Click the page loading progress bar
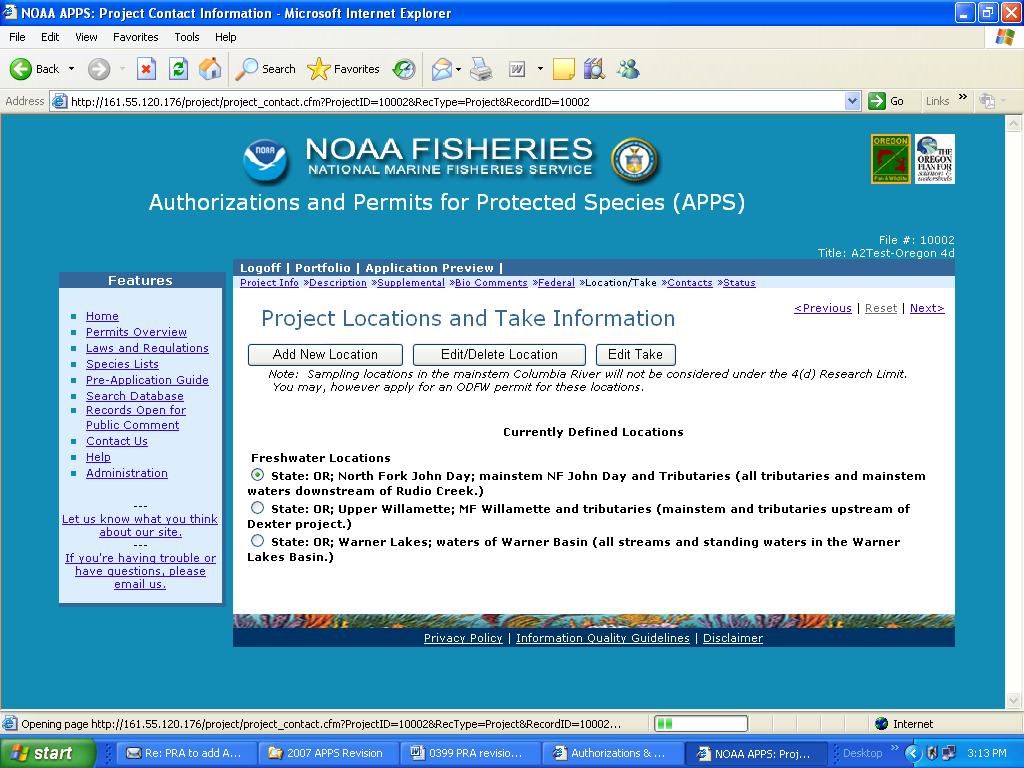The image size is (1024, 768). [x=701, y=724]
